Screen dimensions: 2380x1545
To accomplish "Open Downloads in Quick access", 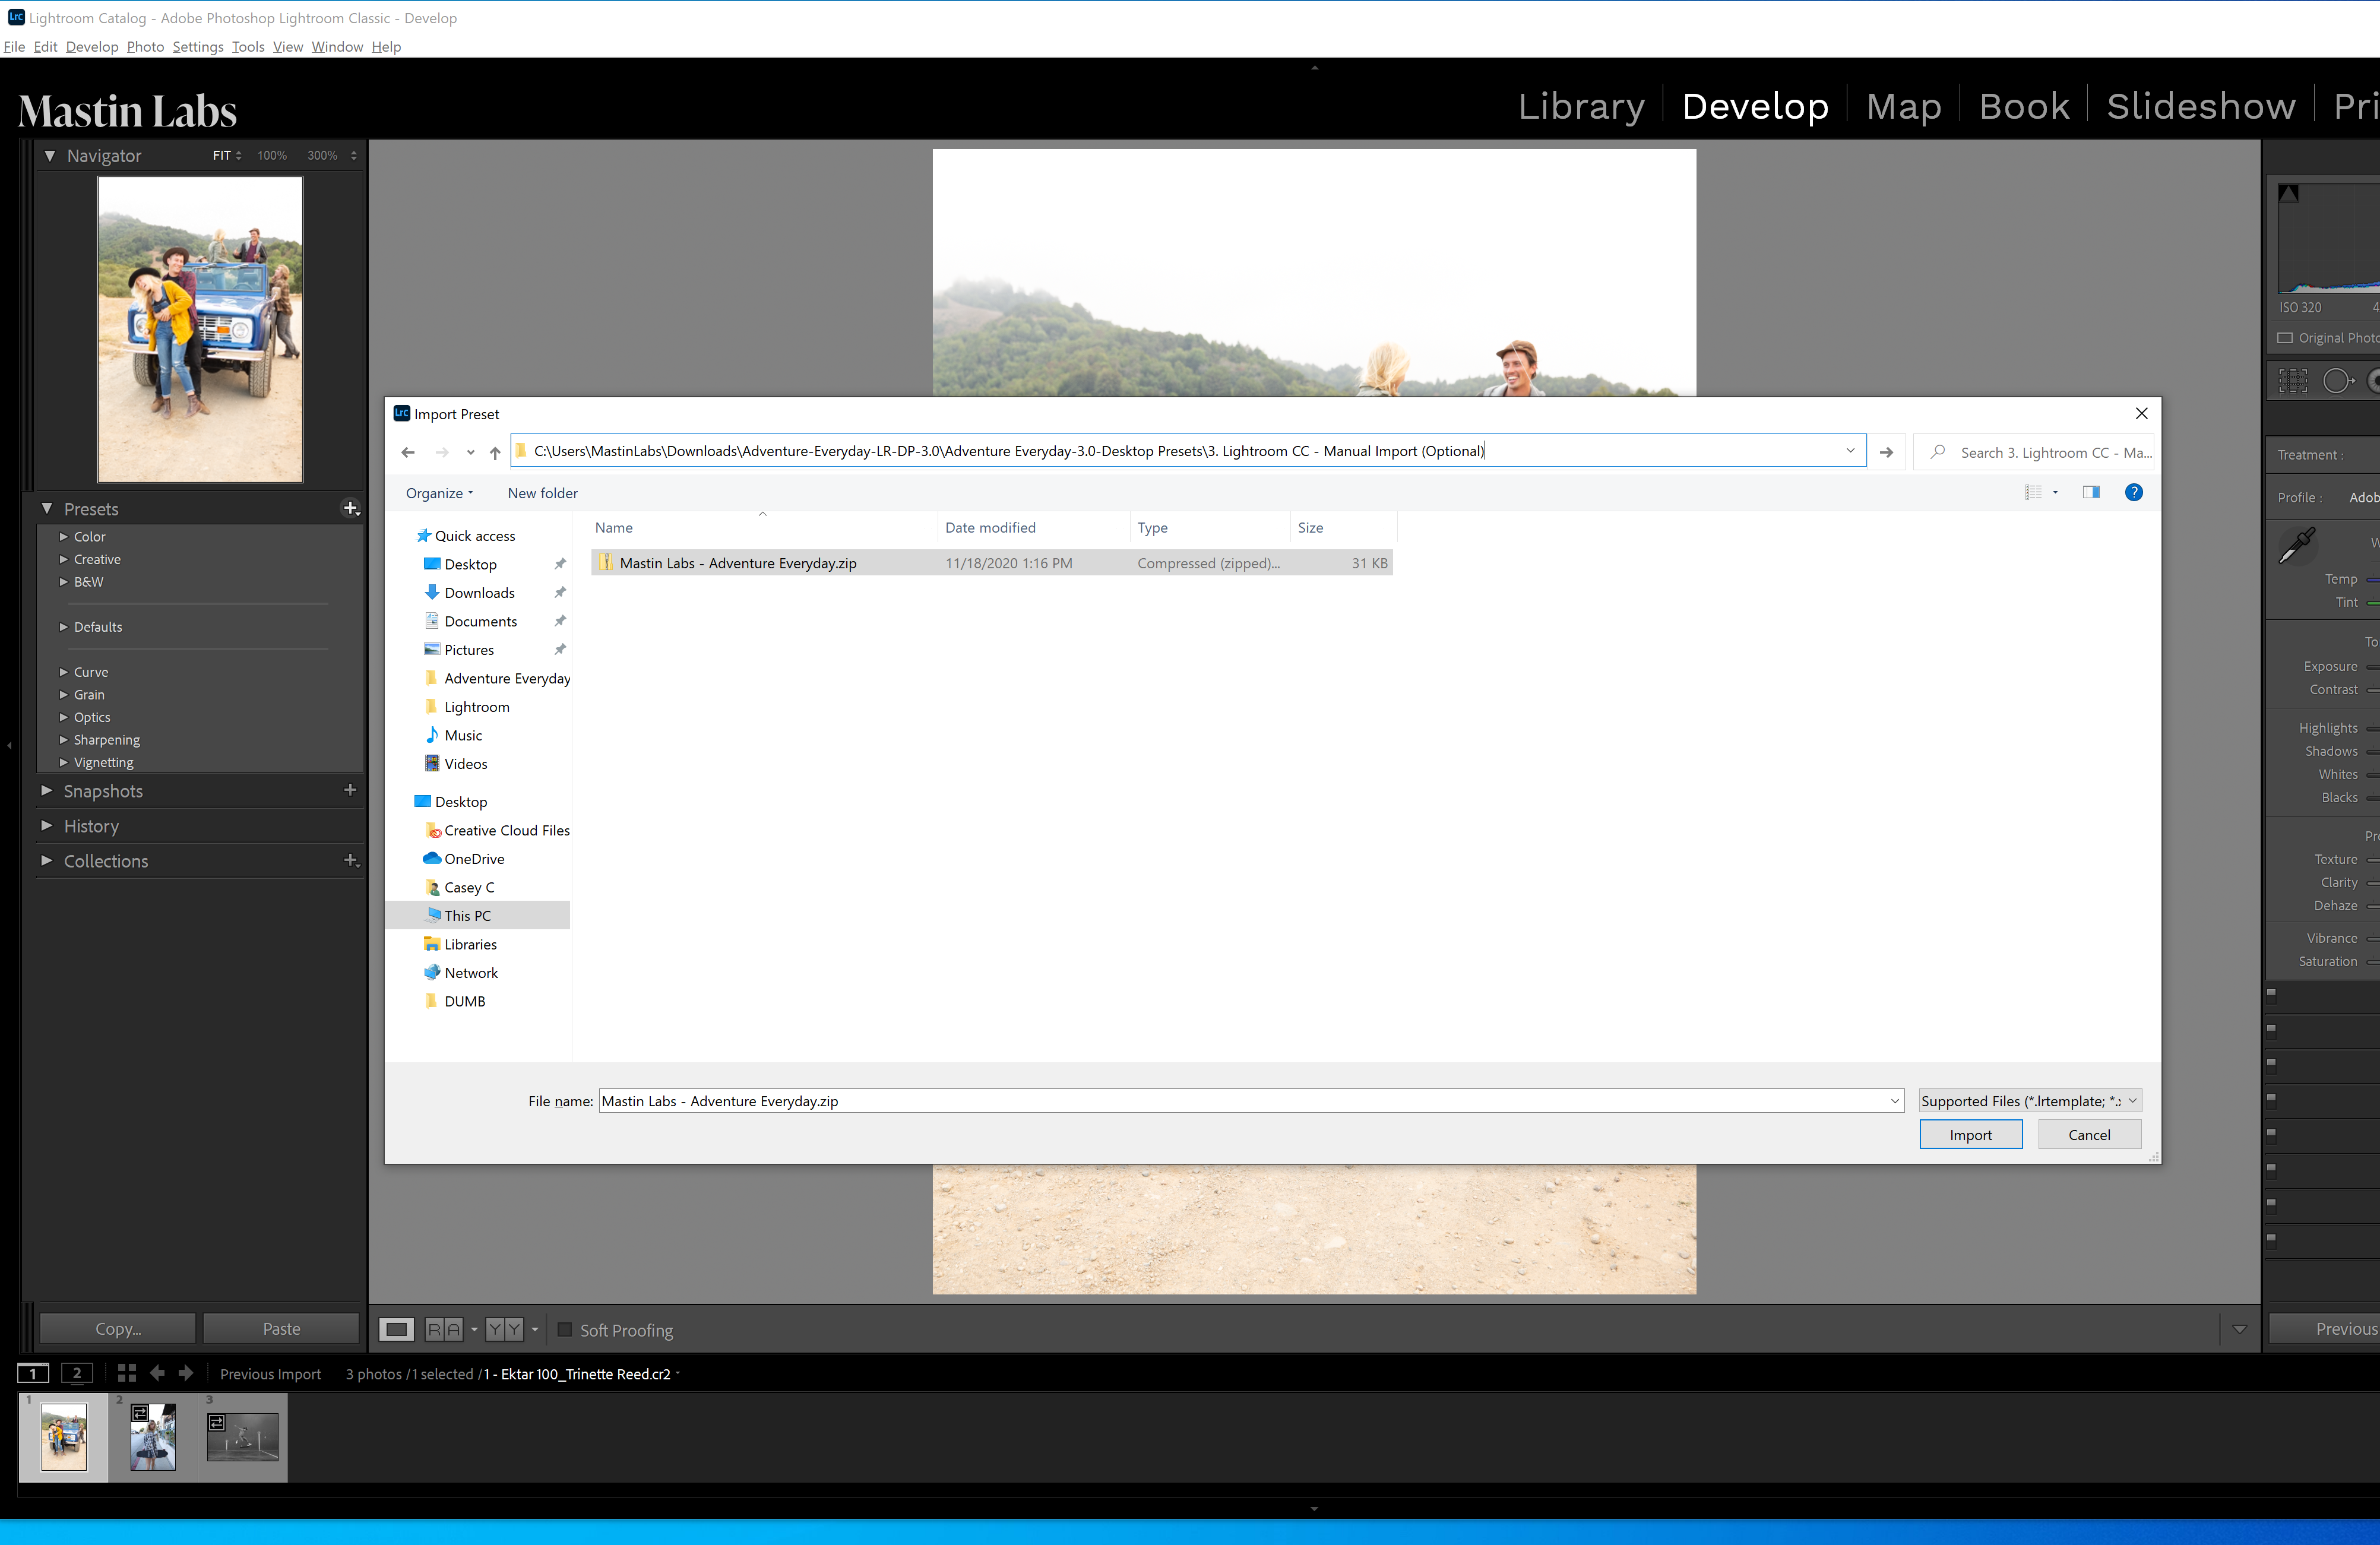I will pyautogui.click(x=480, y=593).
